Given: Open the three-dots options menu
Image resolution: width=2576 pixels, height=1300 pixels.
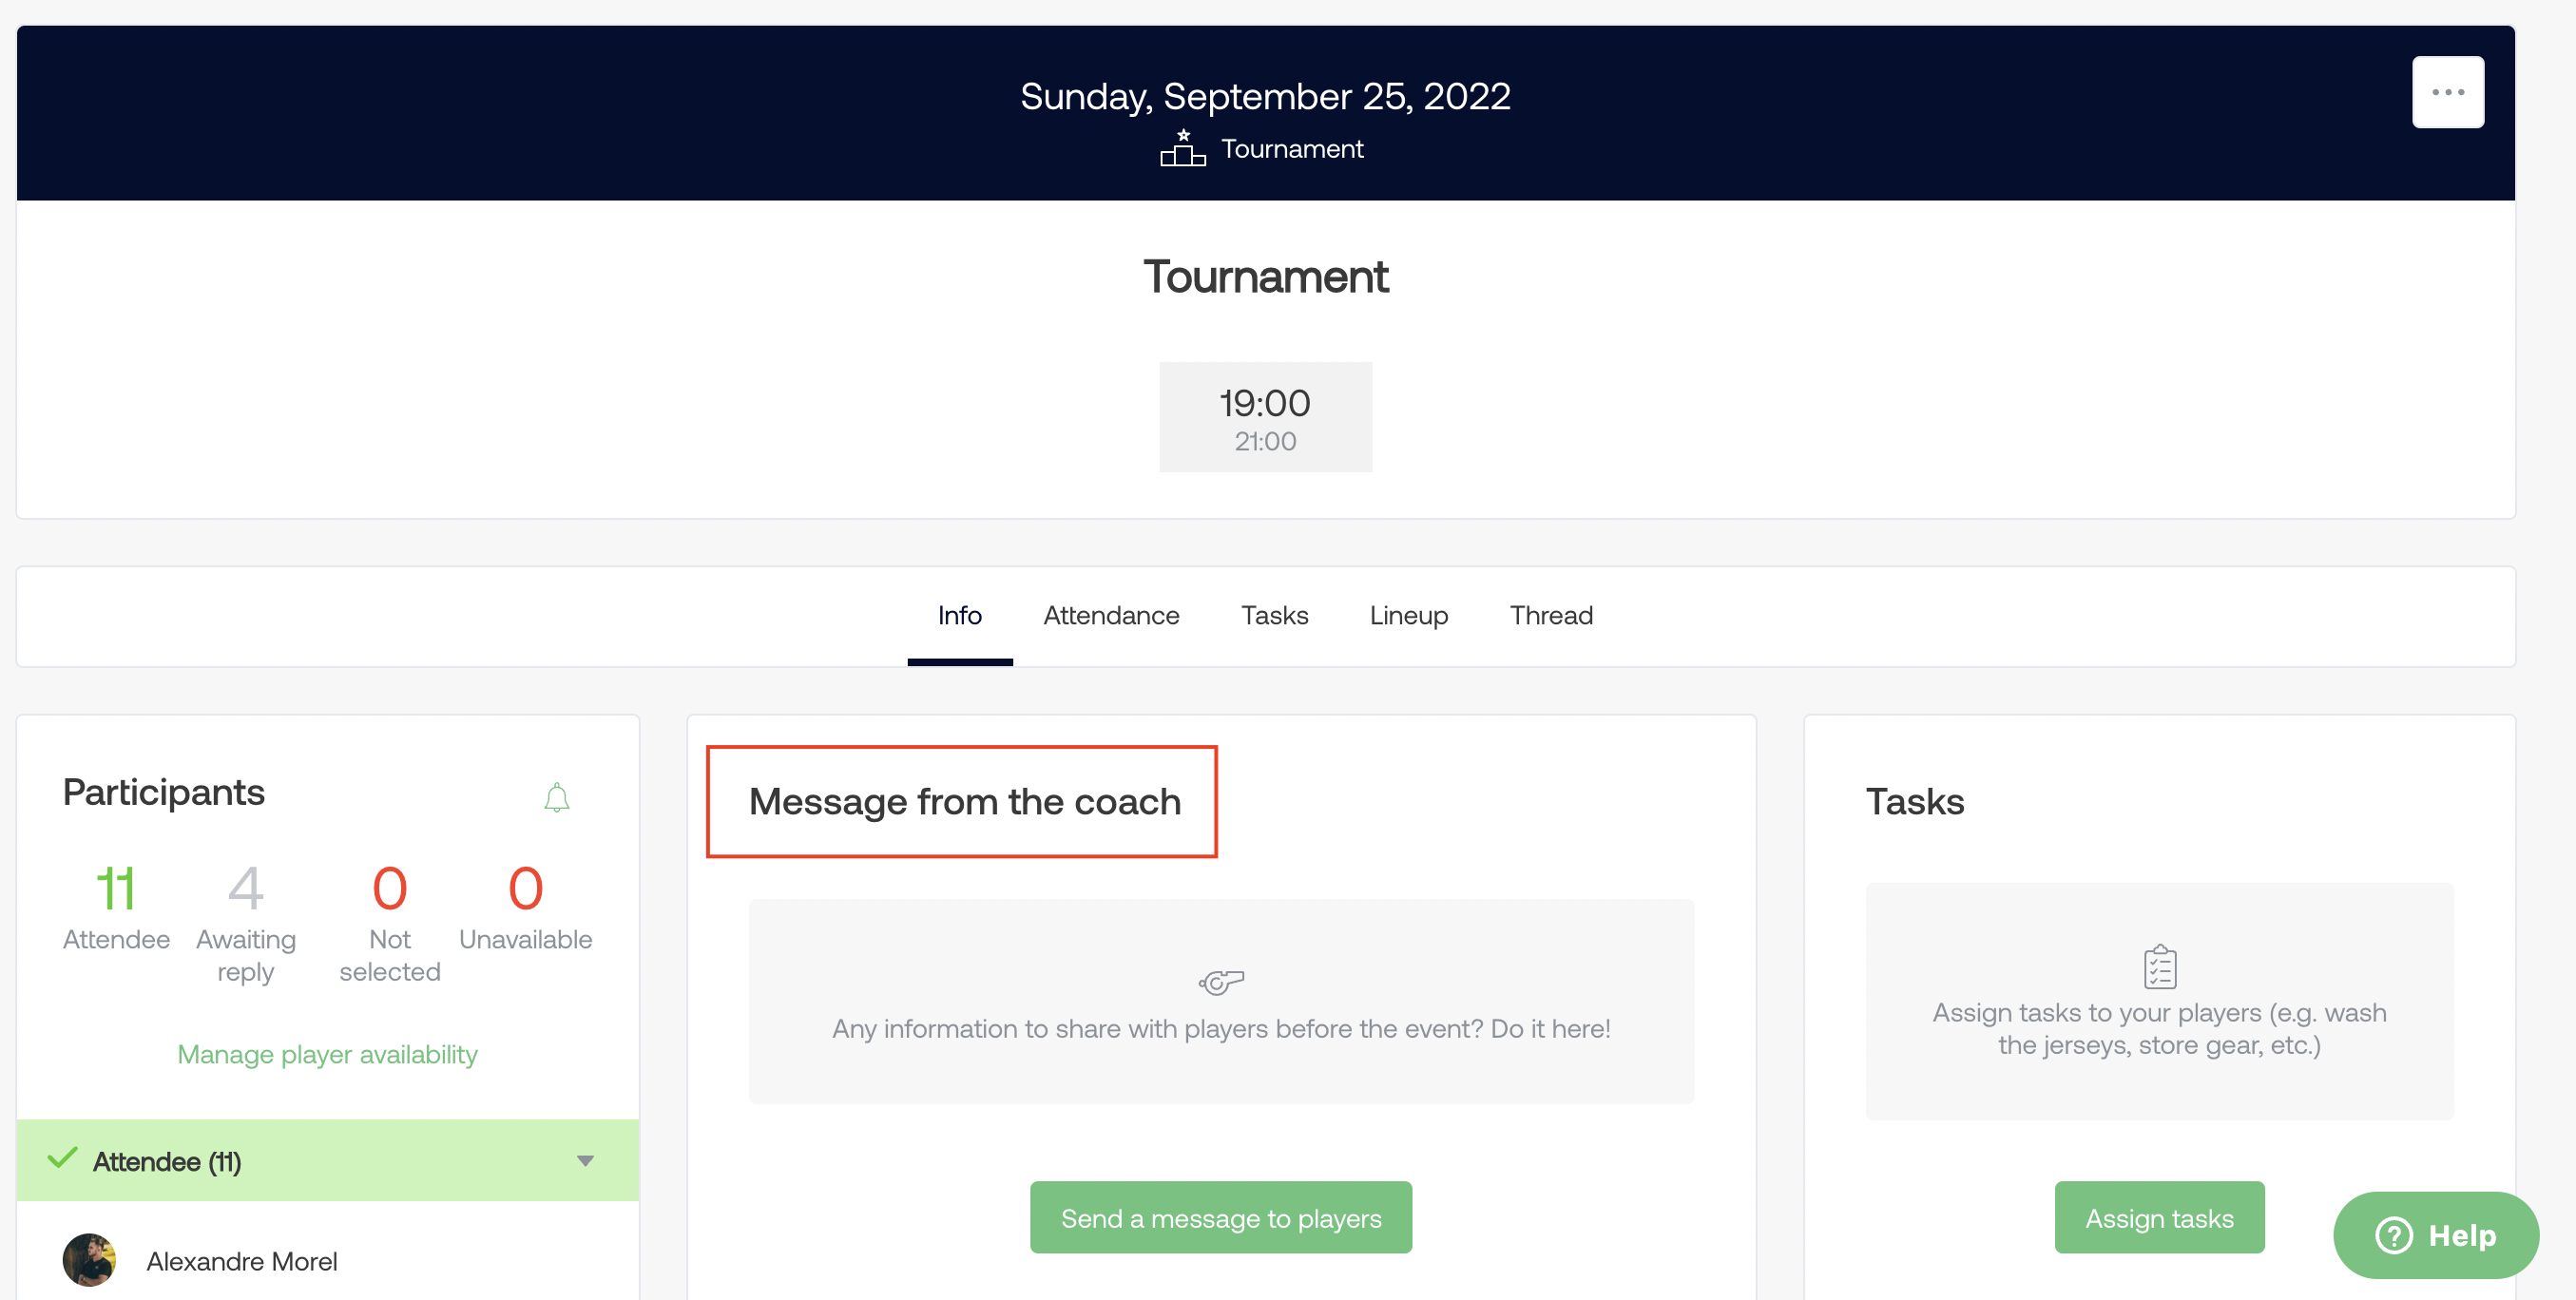Looking at the screenshot, I should (2447, 92).
